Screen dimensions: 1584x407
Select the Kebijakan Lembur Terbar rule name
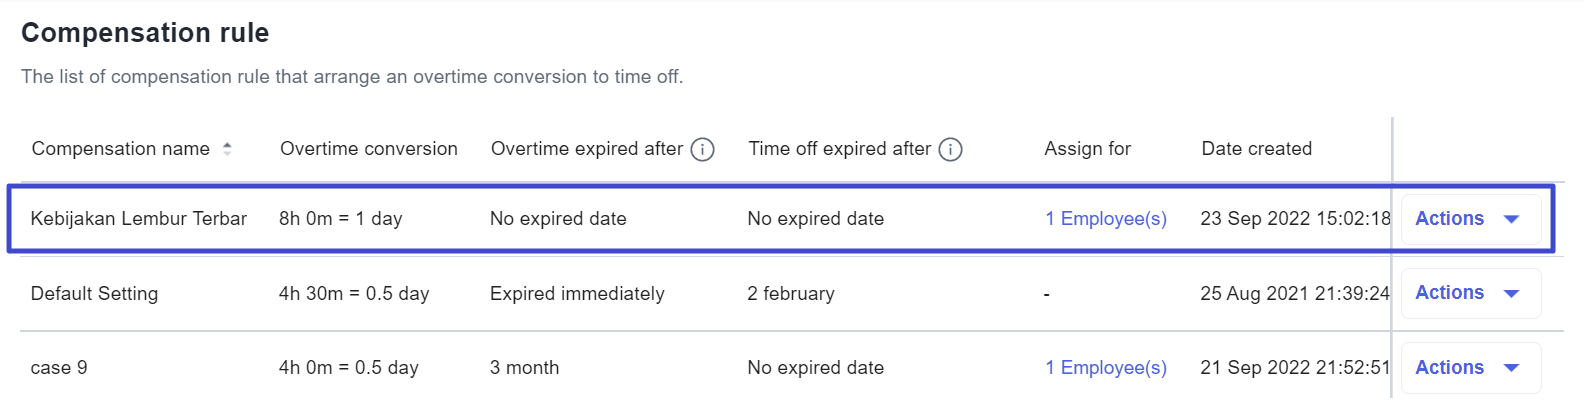tap(139, 219)
